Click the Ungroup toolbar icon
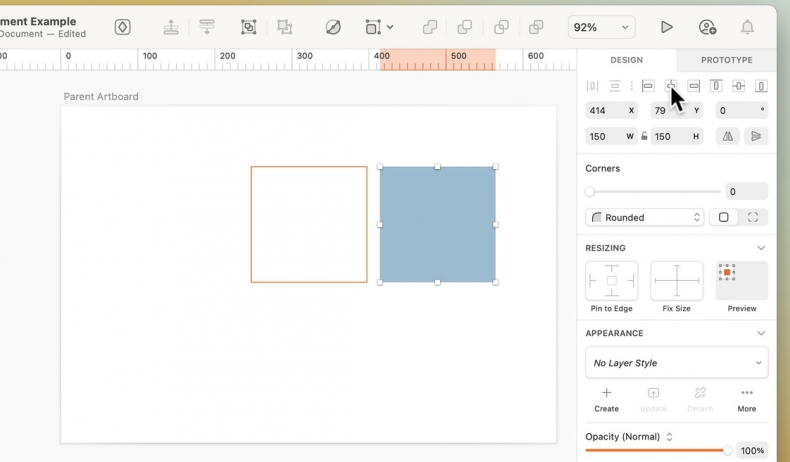 click(285, 27)
